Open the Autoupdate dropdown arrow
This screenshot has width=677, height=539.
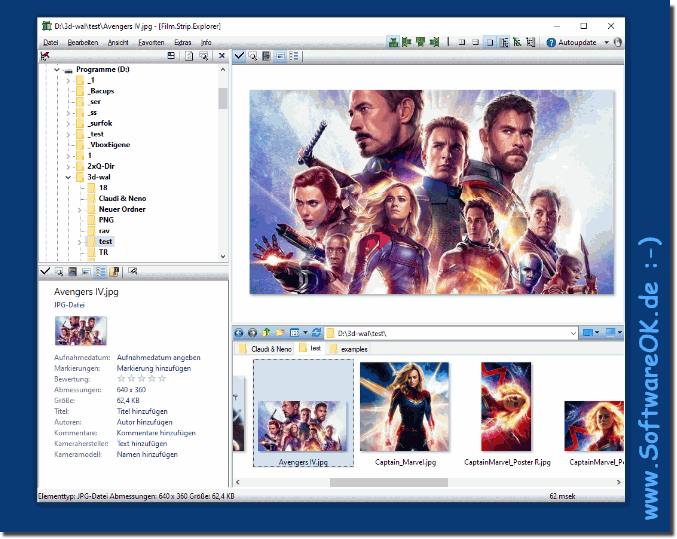pyautogui.click(x=606, y=42)
